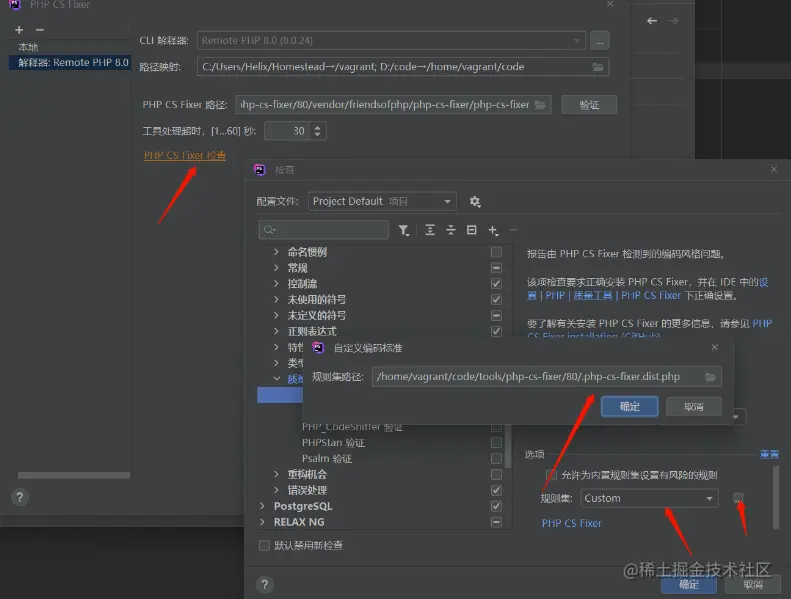Open the 规则集 Custom dropdown
This screenshot has height=599, width=791.
click(x=649, y=498)
